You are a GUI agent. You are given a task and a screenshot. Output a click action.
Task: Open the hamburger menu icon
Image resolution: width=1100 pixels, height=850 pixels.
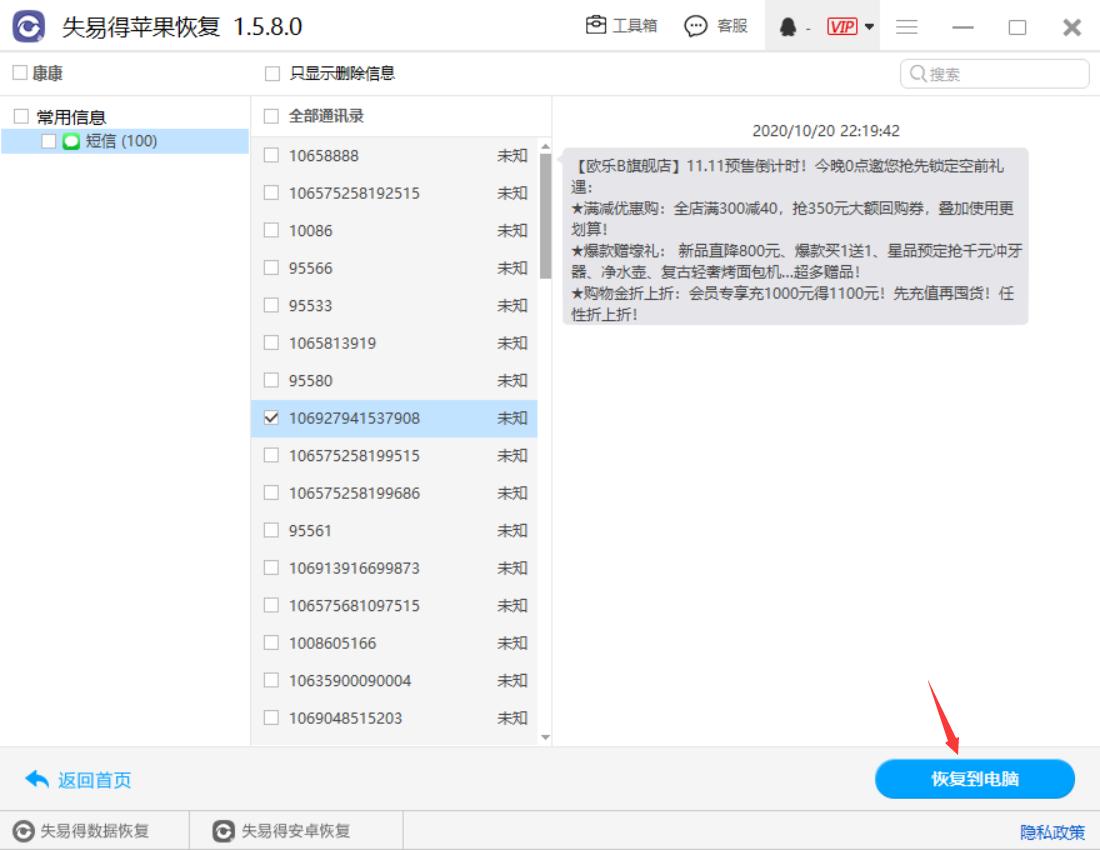[906, 26]
